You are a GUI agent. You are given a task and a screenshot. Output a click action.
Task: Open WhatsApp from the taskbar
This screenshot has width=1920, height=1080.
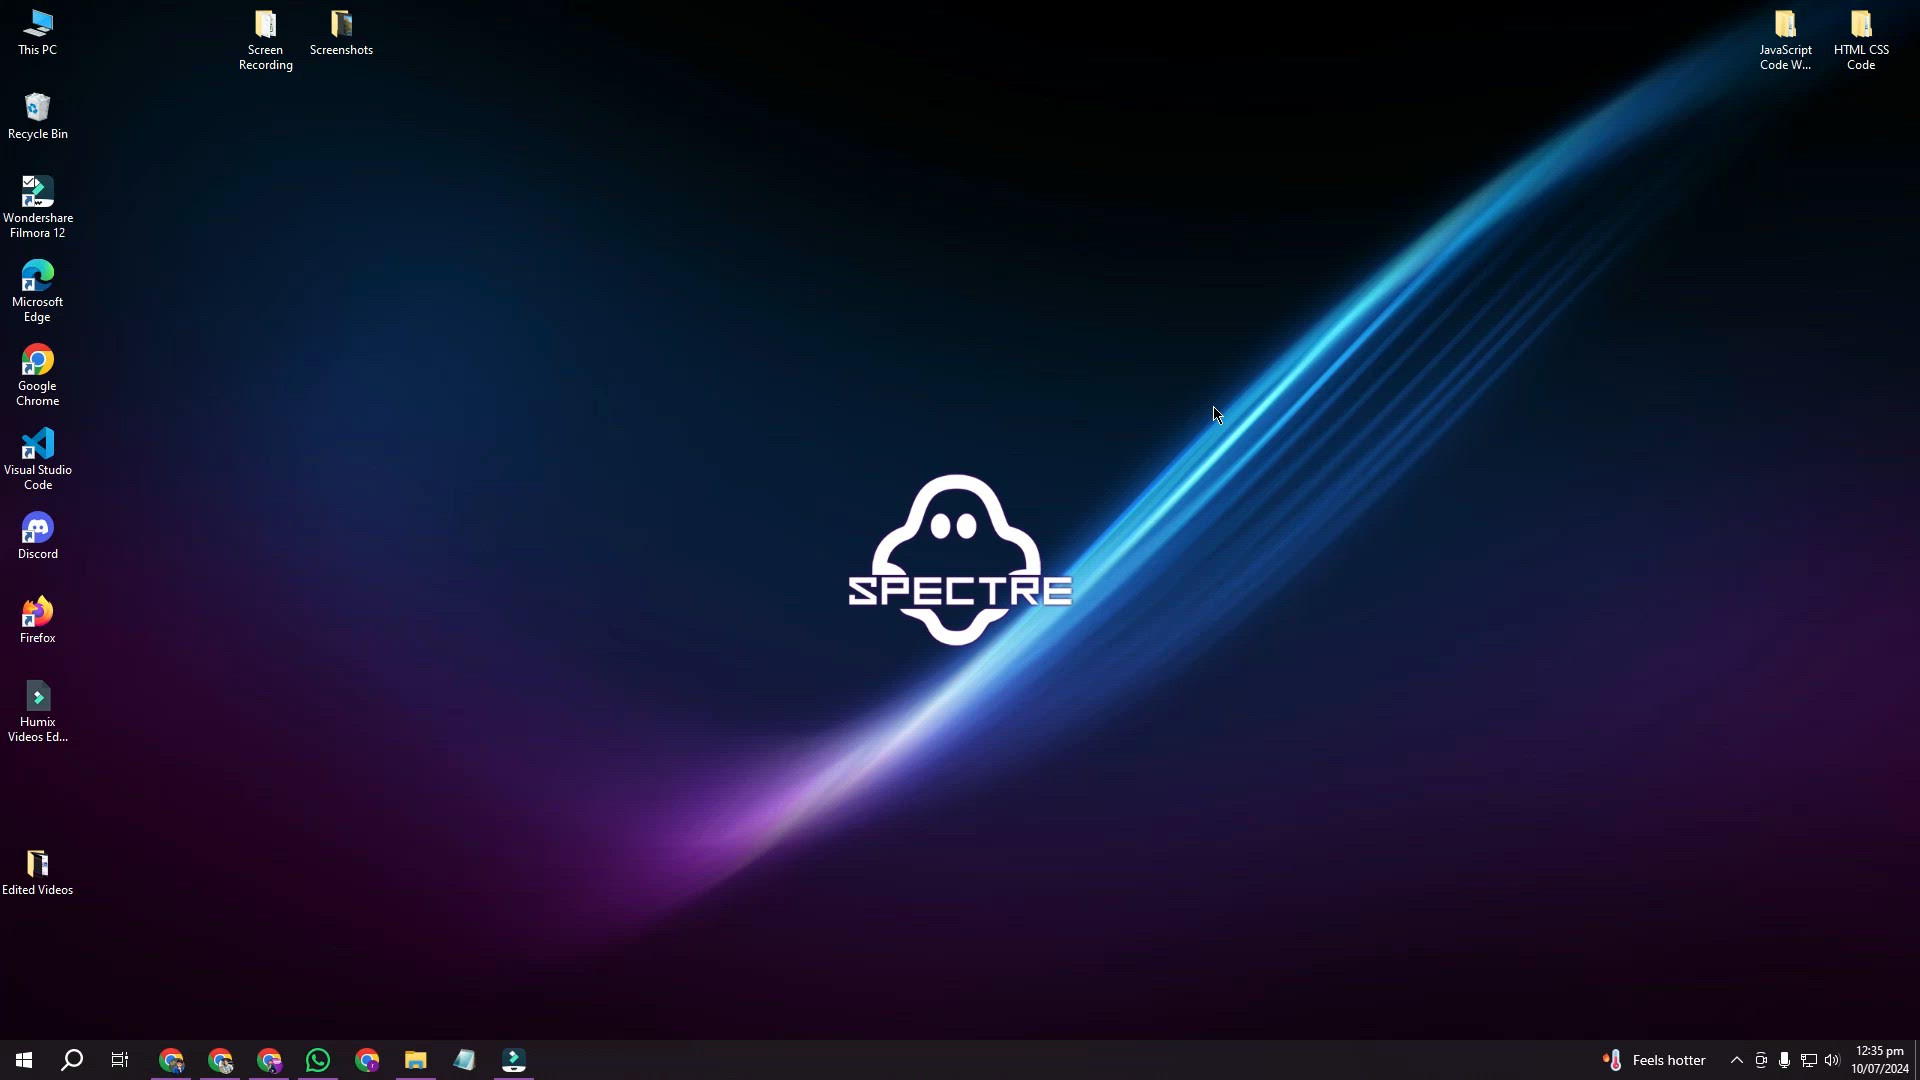click(x=318, y=1060)
